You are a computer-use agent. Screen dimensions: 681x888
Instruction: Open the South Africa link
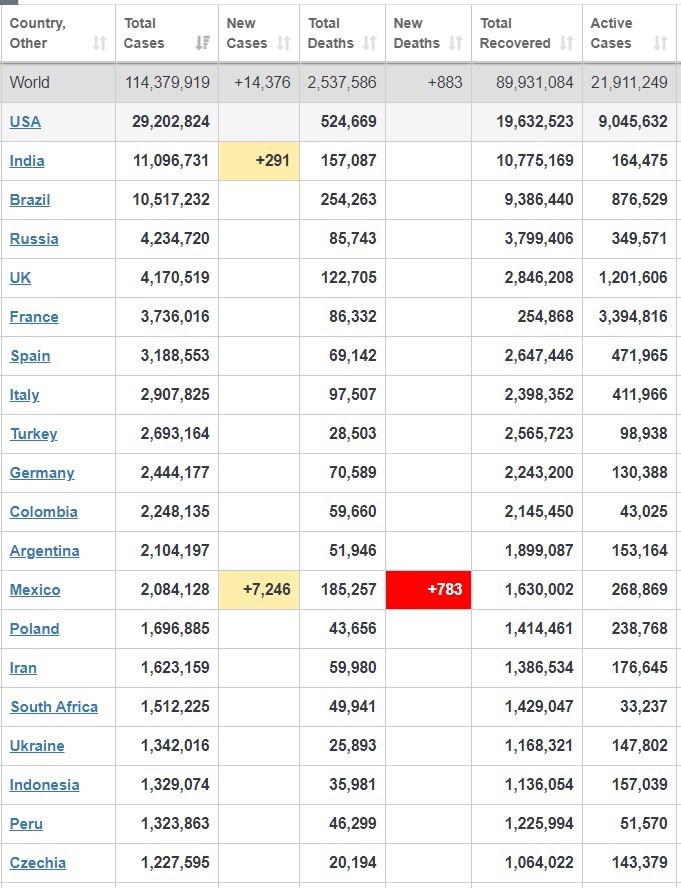[54, 706]
